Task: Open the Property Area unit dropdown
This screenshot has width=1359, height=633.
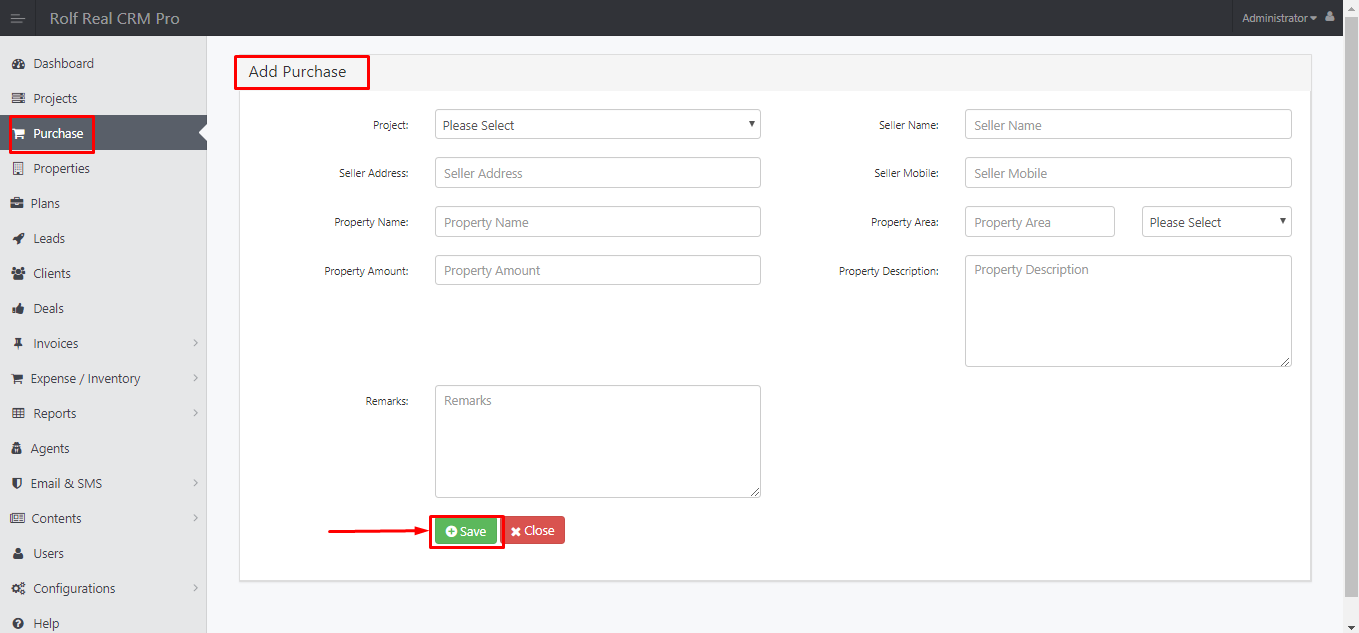Action: (1216, 222)
